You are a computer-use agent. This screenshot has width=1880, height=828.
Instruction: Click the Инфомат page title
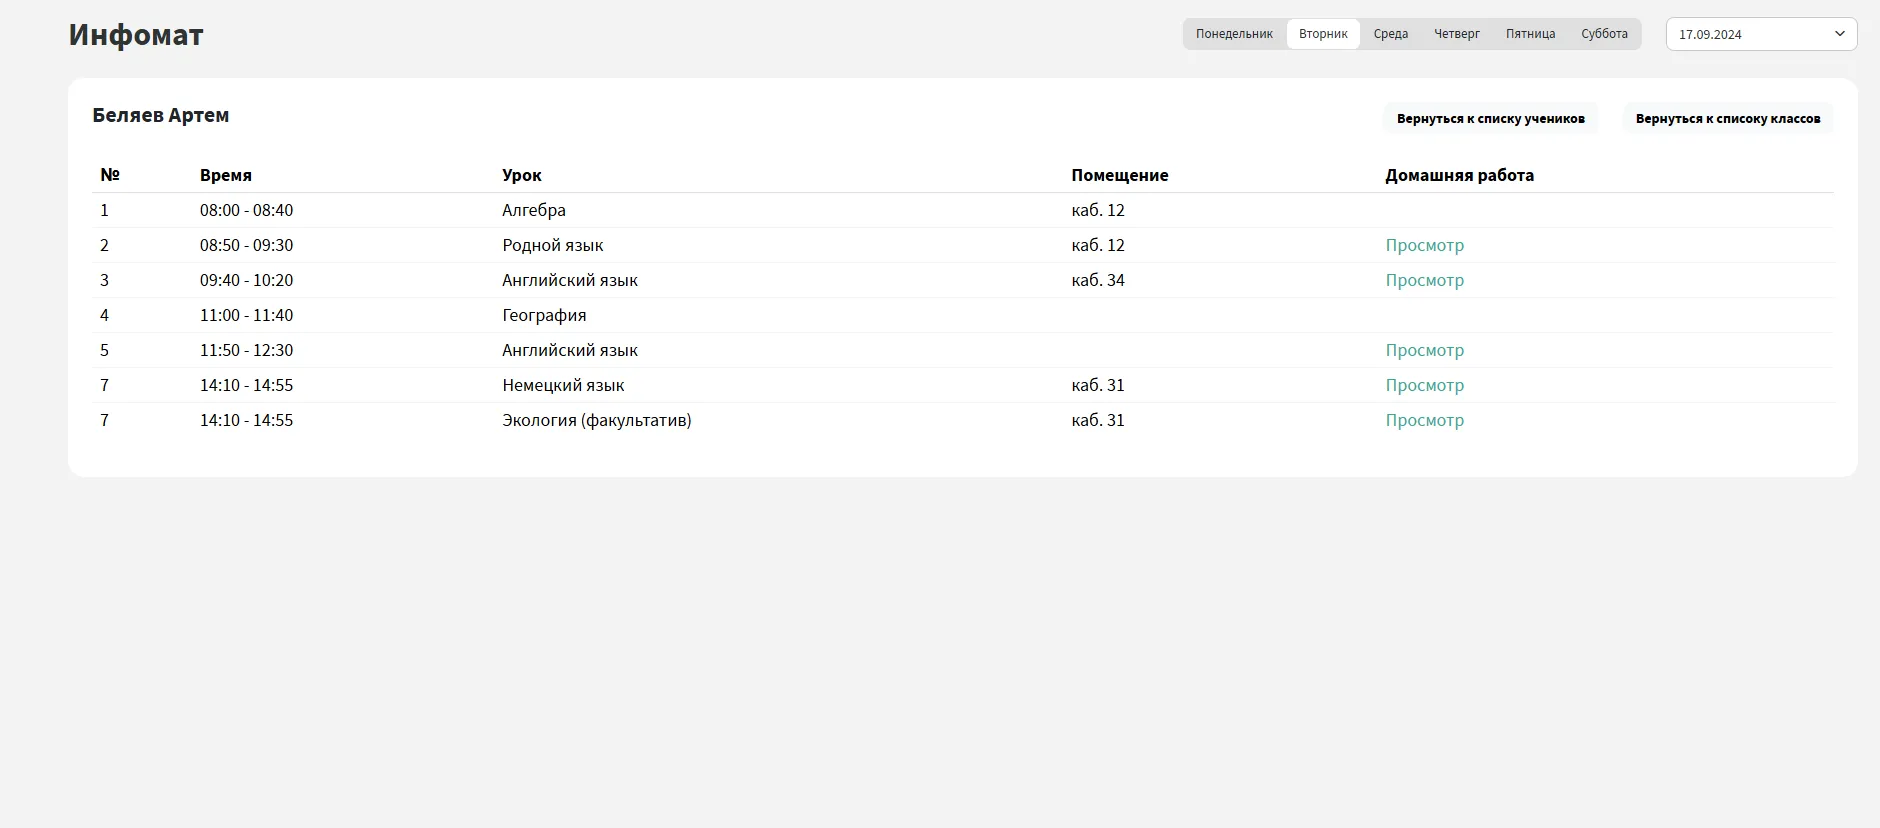click(x=136, y=35)
